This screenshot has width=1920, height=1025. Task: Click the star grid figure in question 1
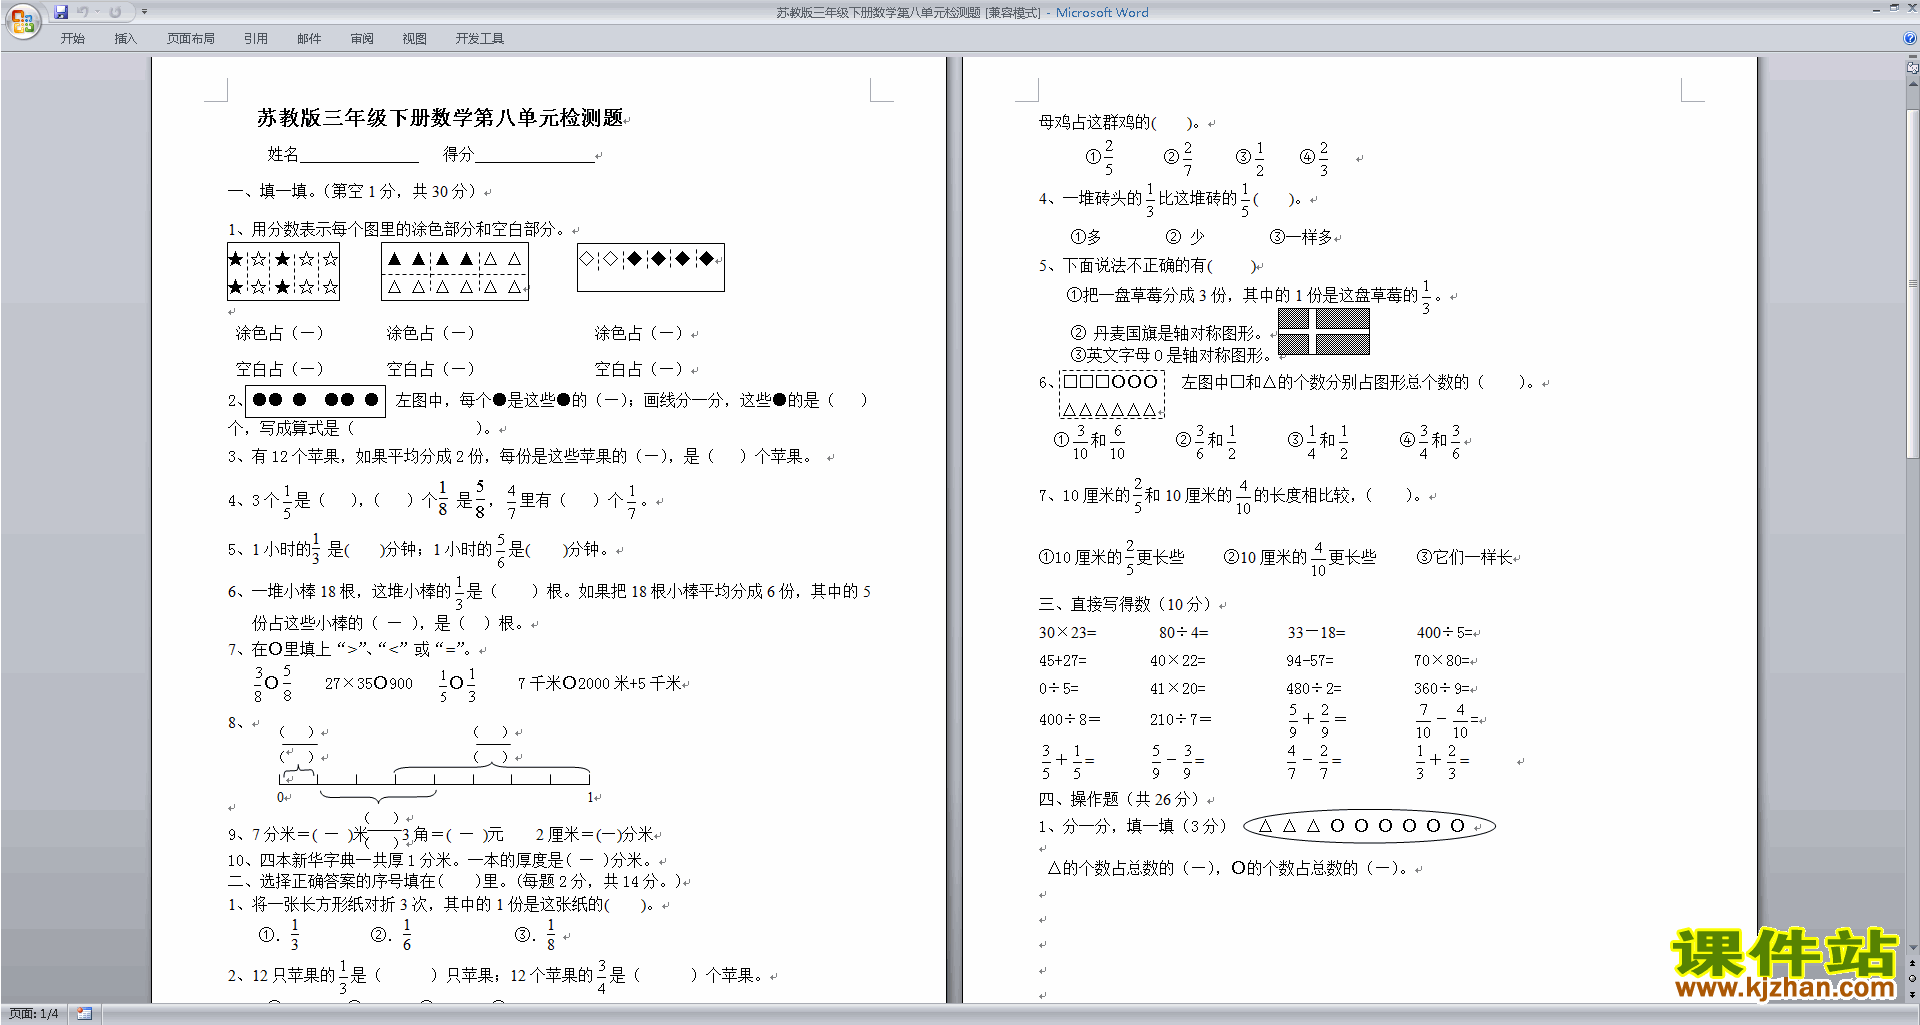coord(283,272)
